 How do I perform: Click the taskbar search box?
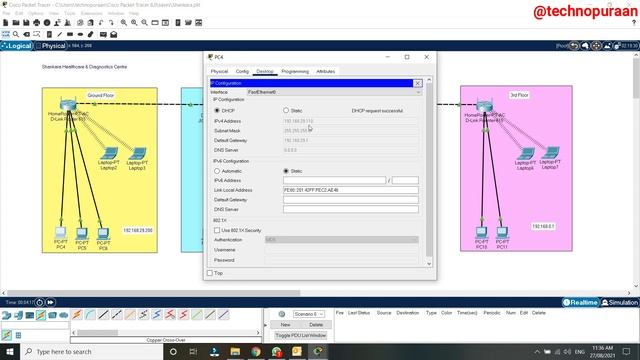click(92, 351)
